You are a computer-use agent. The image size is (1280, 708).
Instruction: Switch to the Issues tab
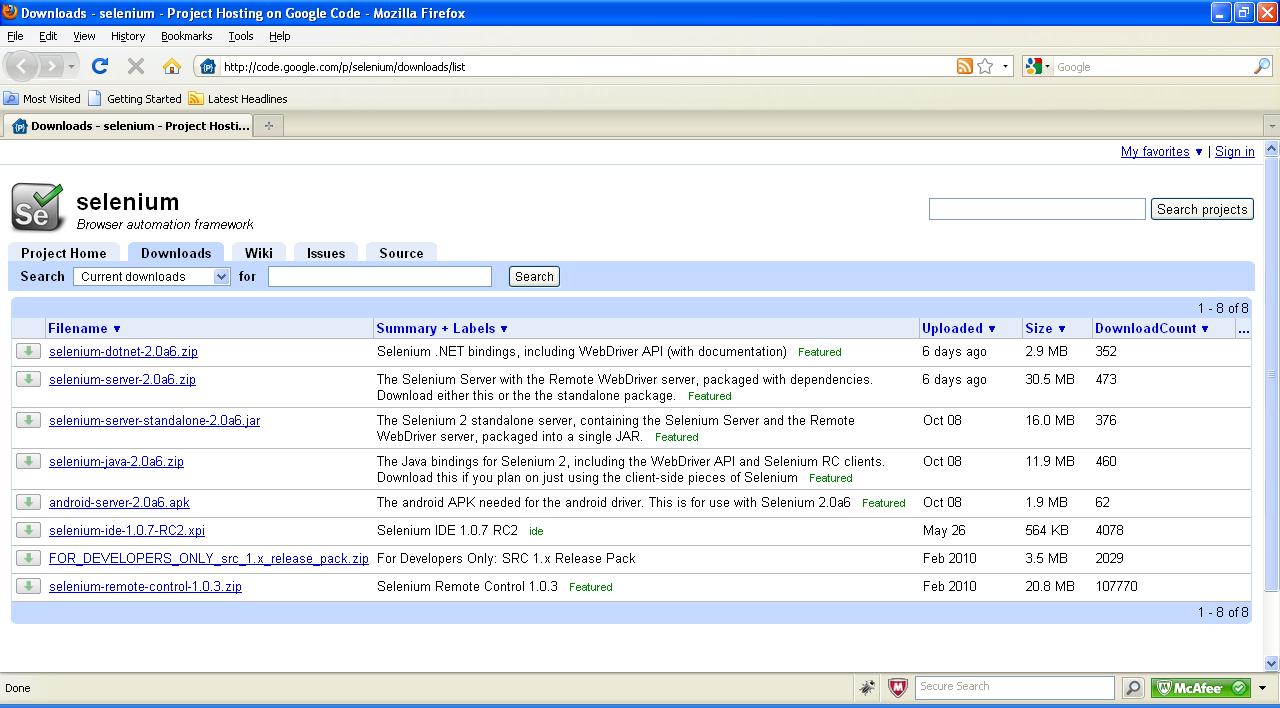click(x=326, y=253)
